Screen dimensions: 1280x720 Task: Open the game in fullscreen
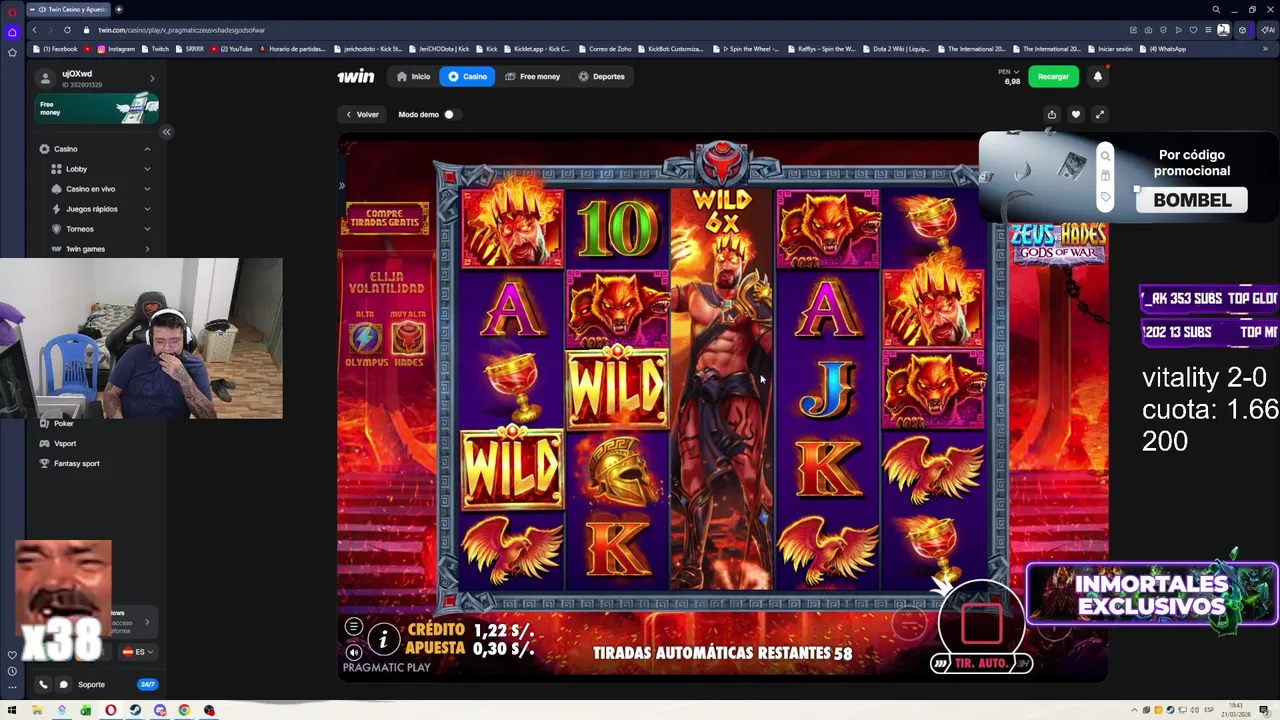click(1100, 114)
